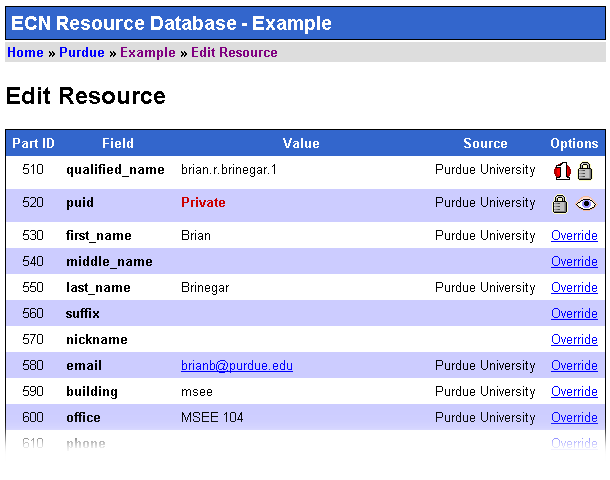Click Override for the email field

[574, 366]
